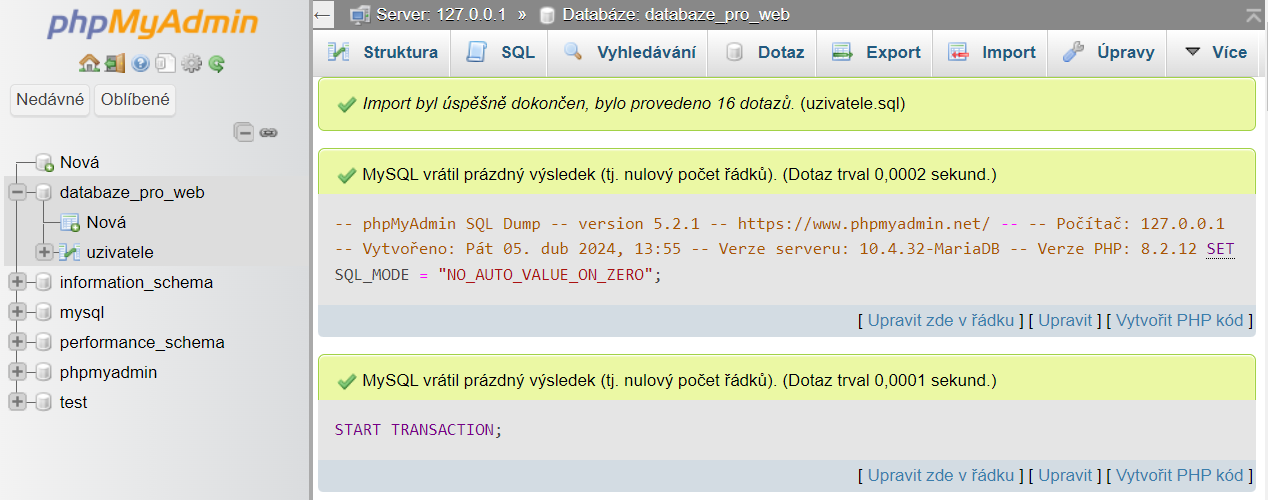Open the Více dropdown menu

coord(1215,52)
